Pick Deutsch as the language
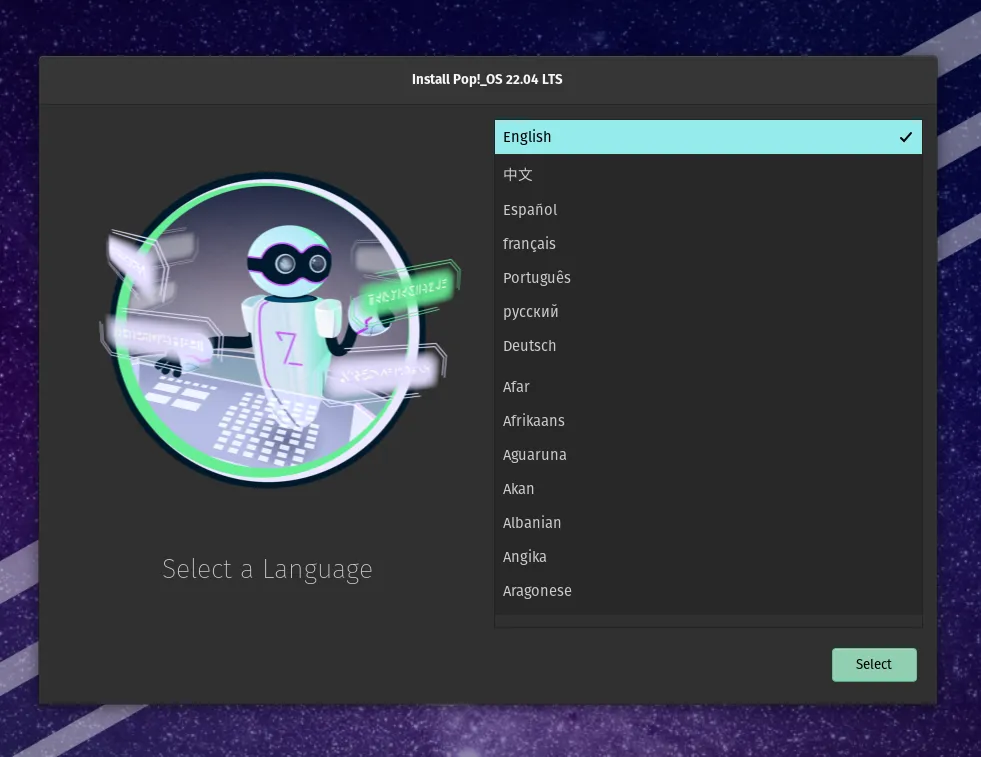Viewport: 981px width, 757px height. [529, 346]
